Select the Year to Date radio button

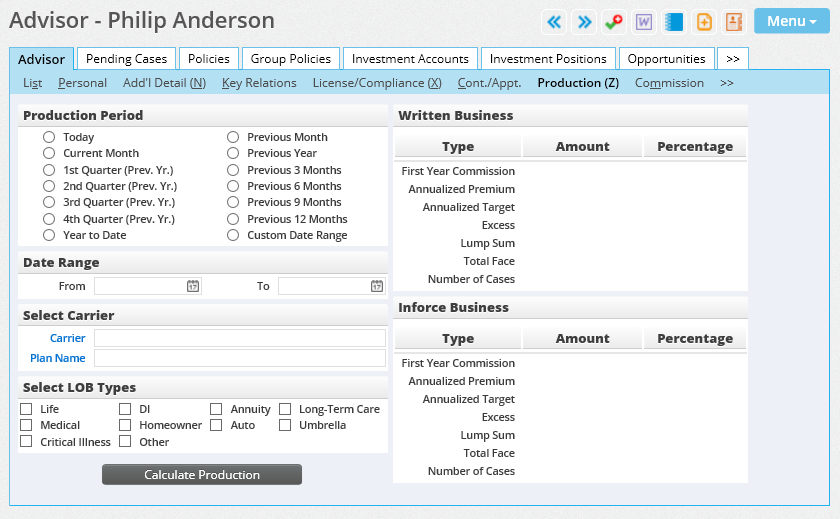click(x=49, y=235)
